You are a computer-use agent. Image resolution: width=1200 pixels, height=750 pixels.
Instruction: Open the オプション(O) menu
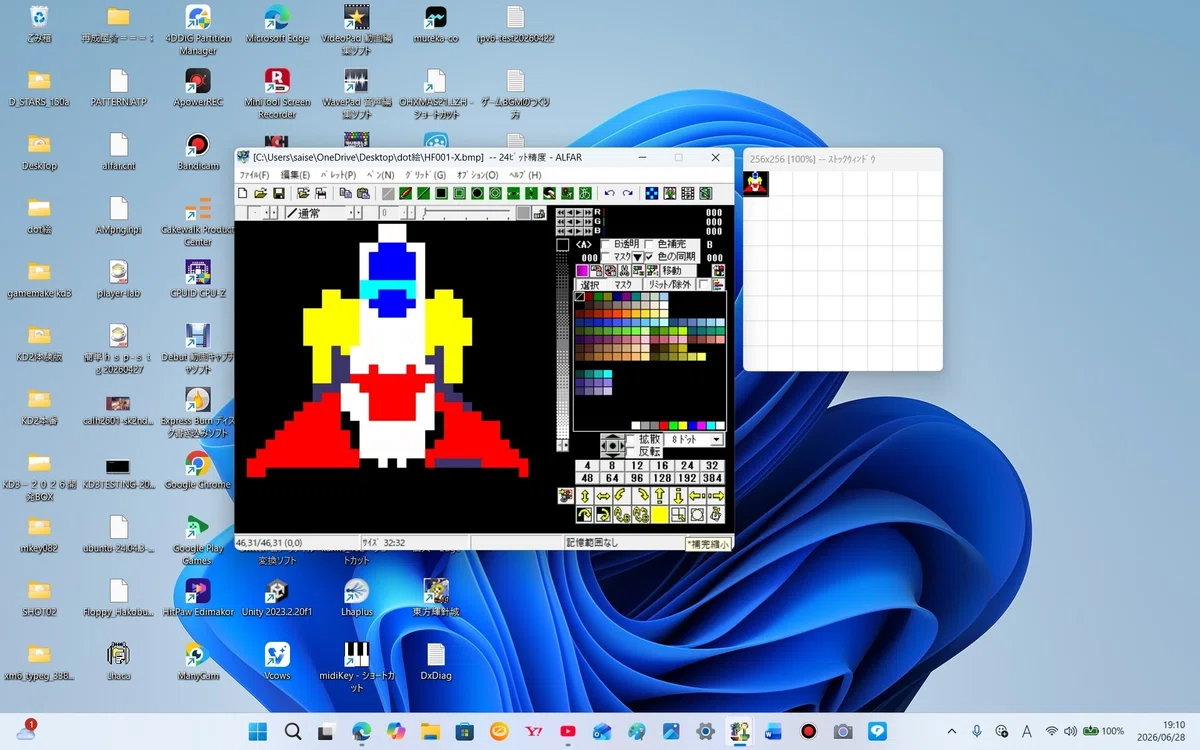click(x=477, y=175)
